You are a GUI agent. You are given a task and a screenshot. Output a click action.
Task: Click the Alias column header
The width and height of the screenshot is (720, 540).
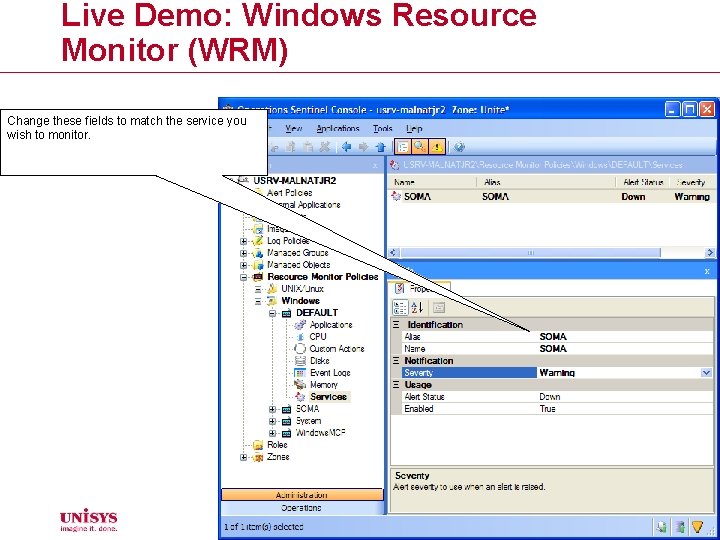tap(546, 182)
